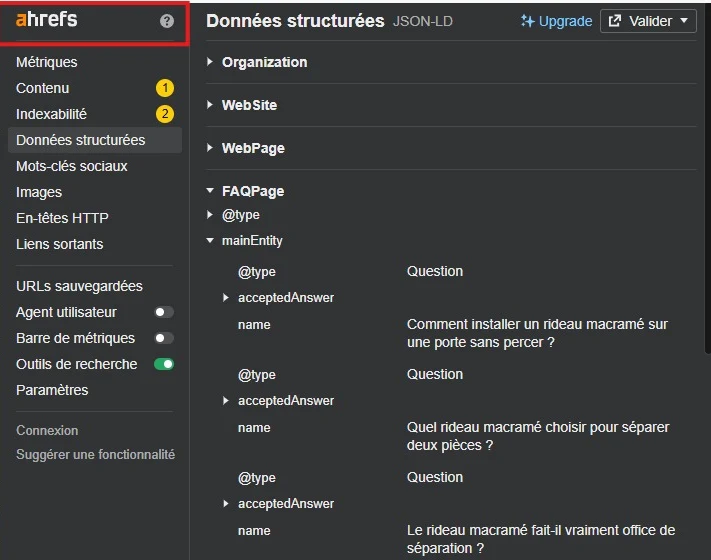The image size is (711, 560).
Task: Collapse the FAQPage section
Action: 209,191
